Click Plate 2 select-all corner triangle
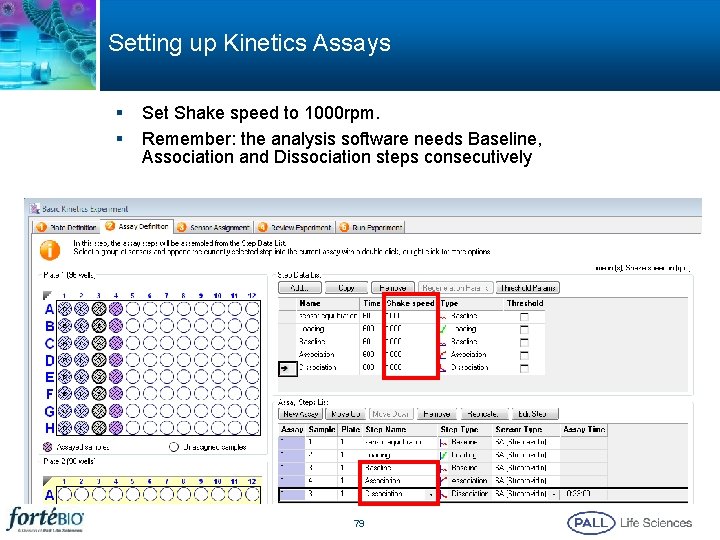This screenshot has height=540, width=720. point(47,481)
